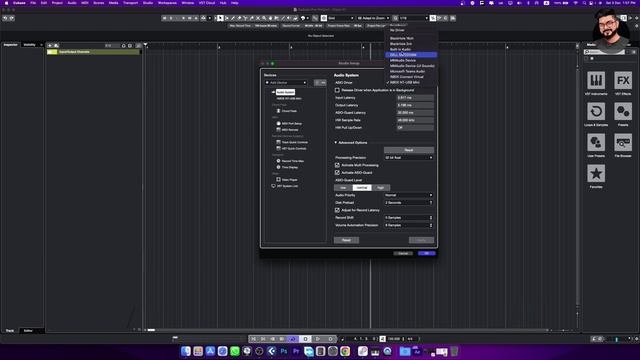Image resolution: width=640 pixels, height=360 pixels.
Task: Set ASIO-Guard Level to Normal
Action: point(362,188)
